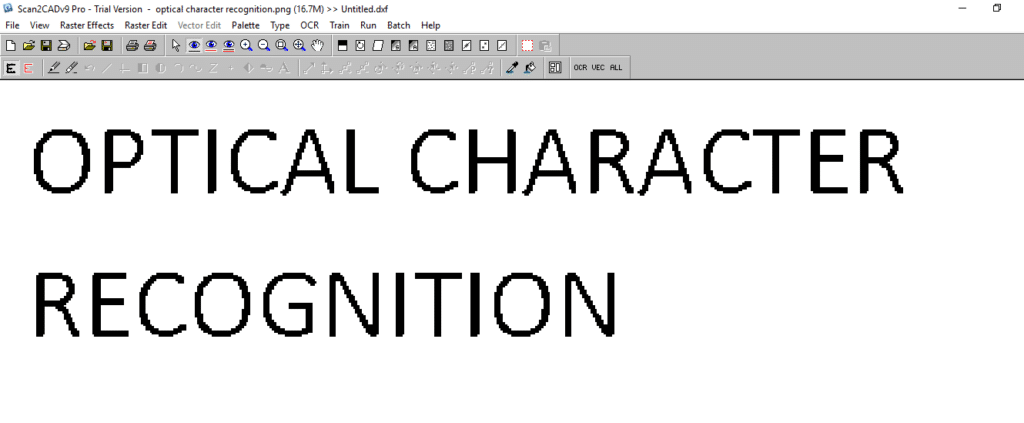Save raster using the floppy disk icon
This screenshot has width=1024, height=423.
[46, 46]
